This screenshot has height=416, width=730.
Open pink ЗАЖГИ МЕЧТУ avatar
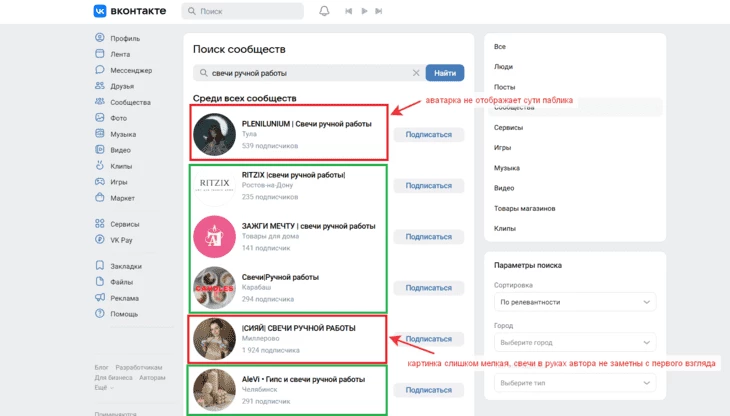pyautogui.click(x=214, y=237)
